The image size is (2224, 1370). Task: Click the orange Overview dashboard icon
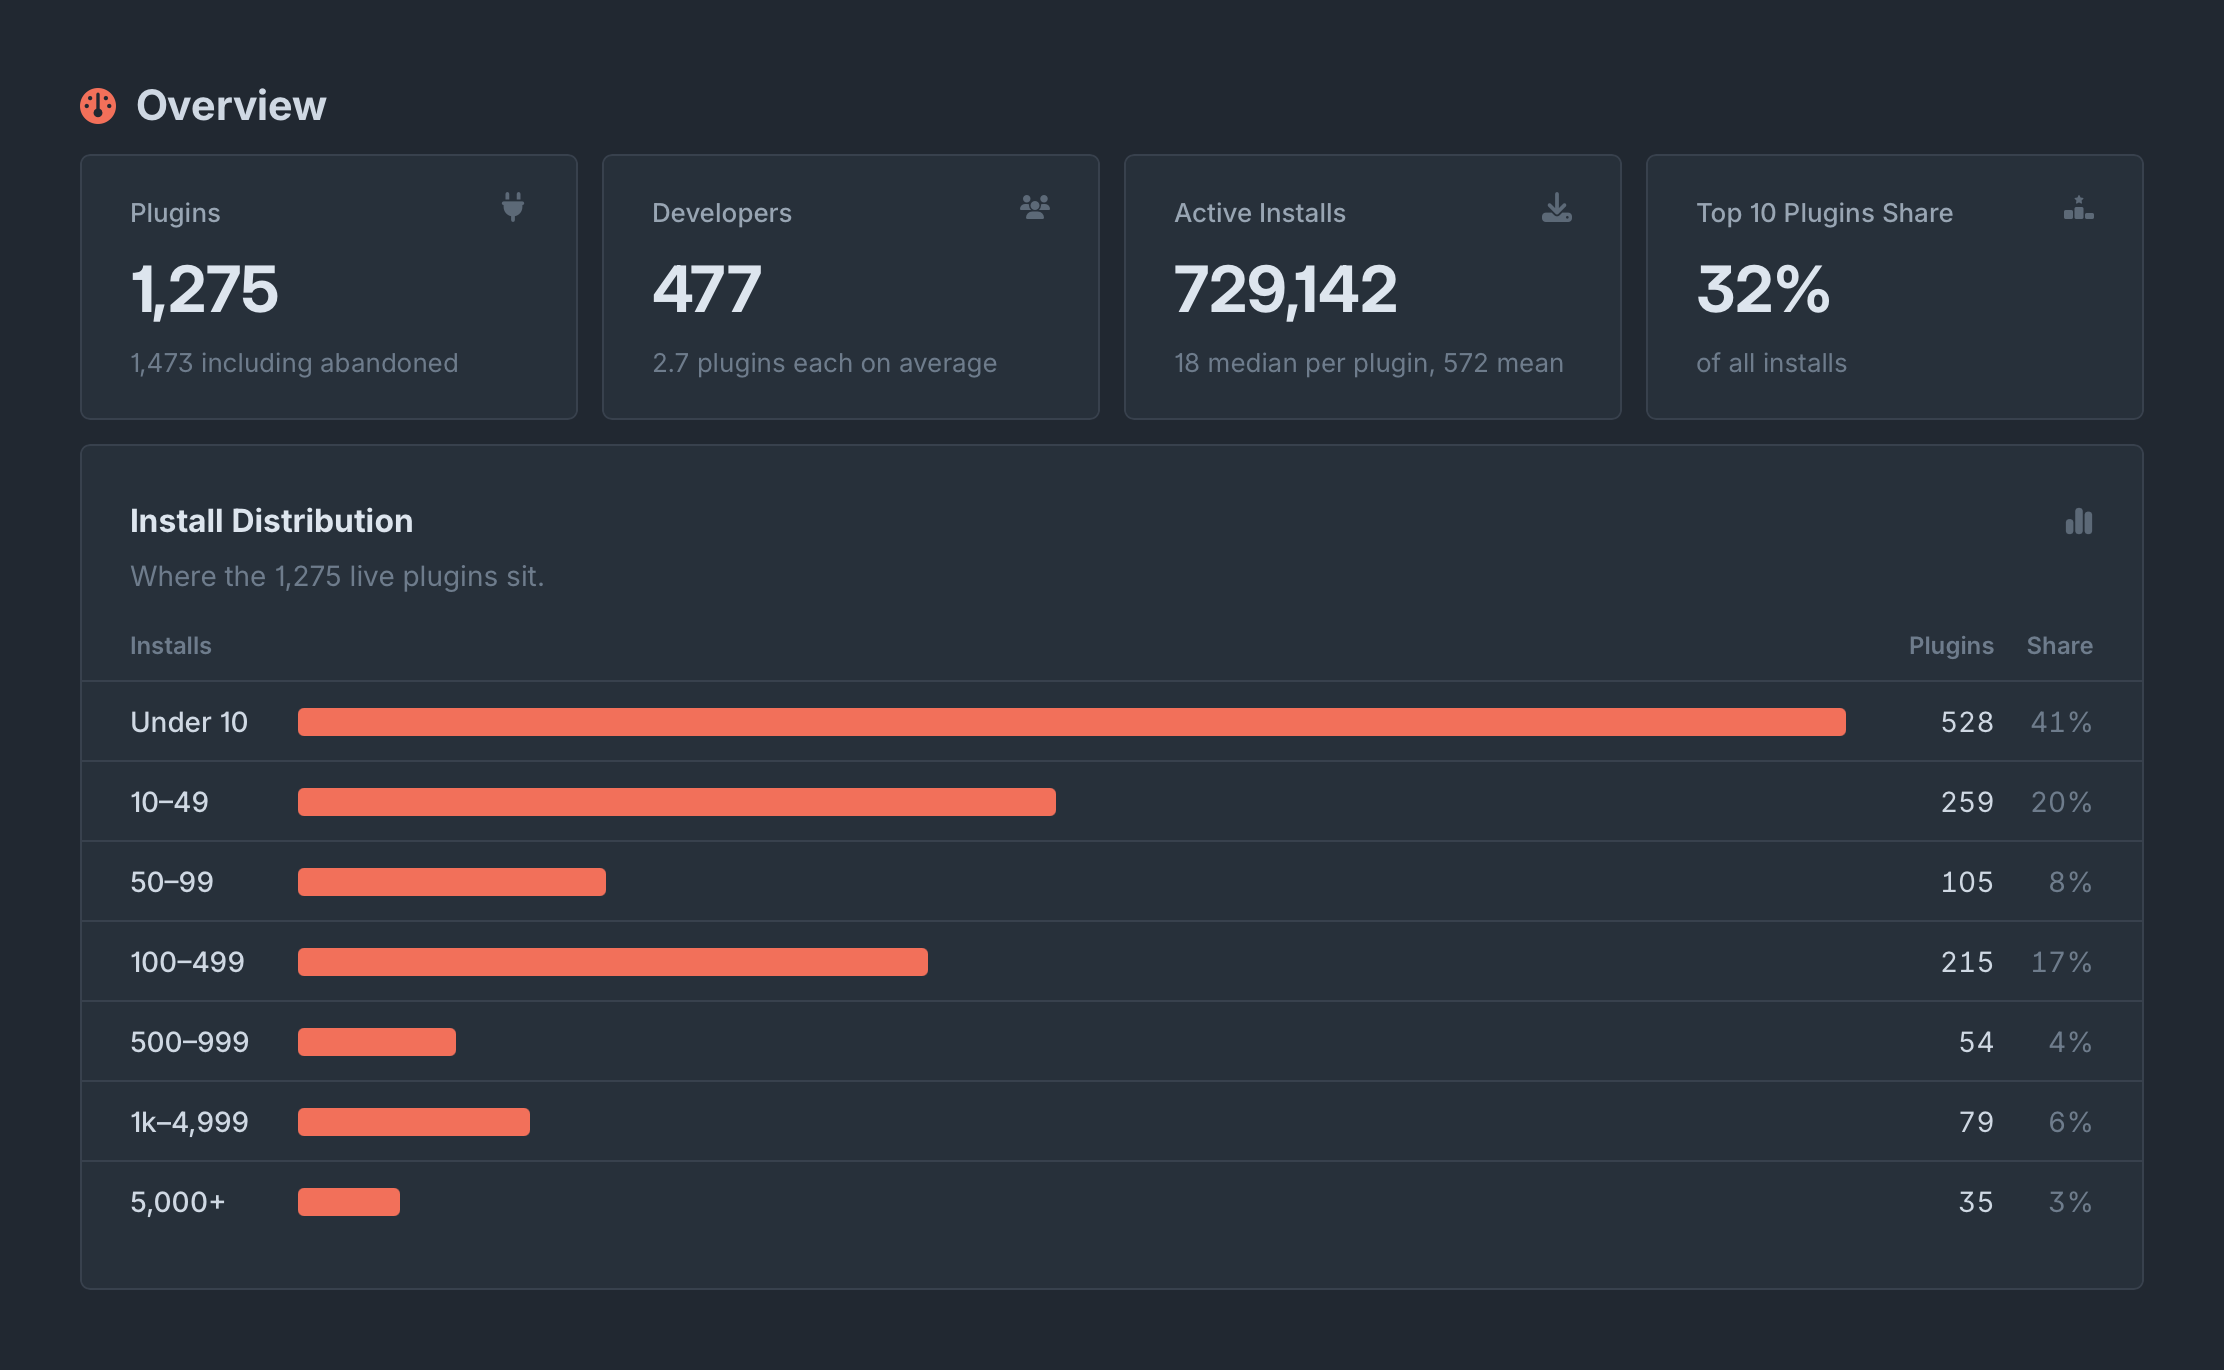(x=98, y=106)
